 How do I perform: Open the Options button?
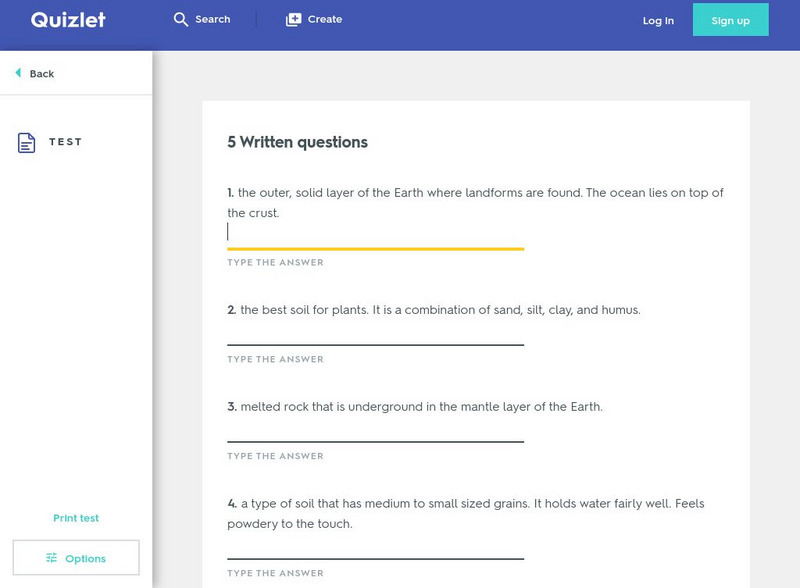(x=76, y=558)
